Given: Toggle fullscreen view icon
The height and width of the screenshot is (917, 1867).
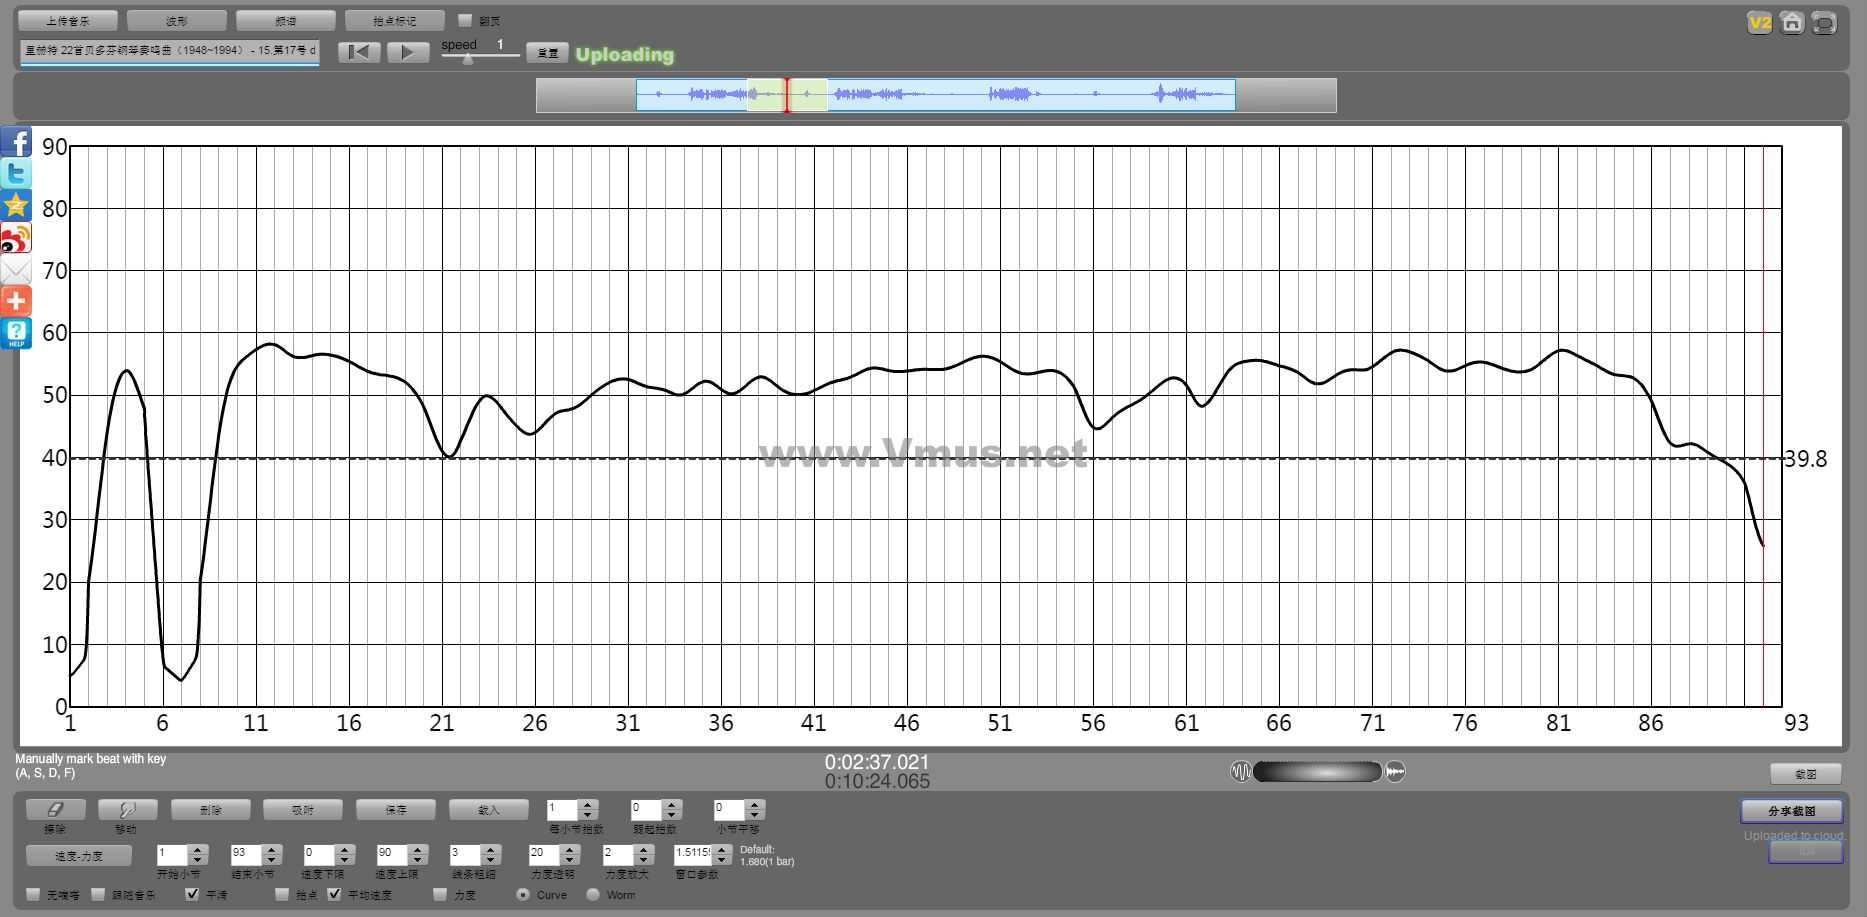Looking at the screenshot, I should (1823, 22).
